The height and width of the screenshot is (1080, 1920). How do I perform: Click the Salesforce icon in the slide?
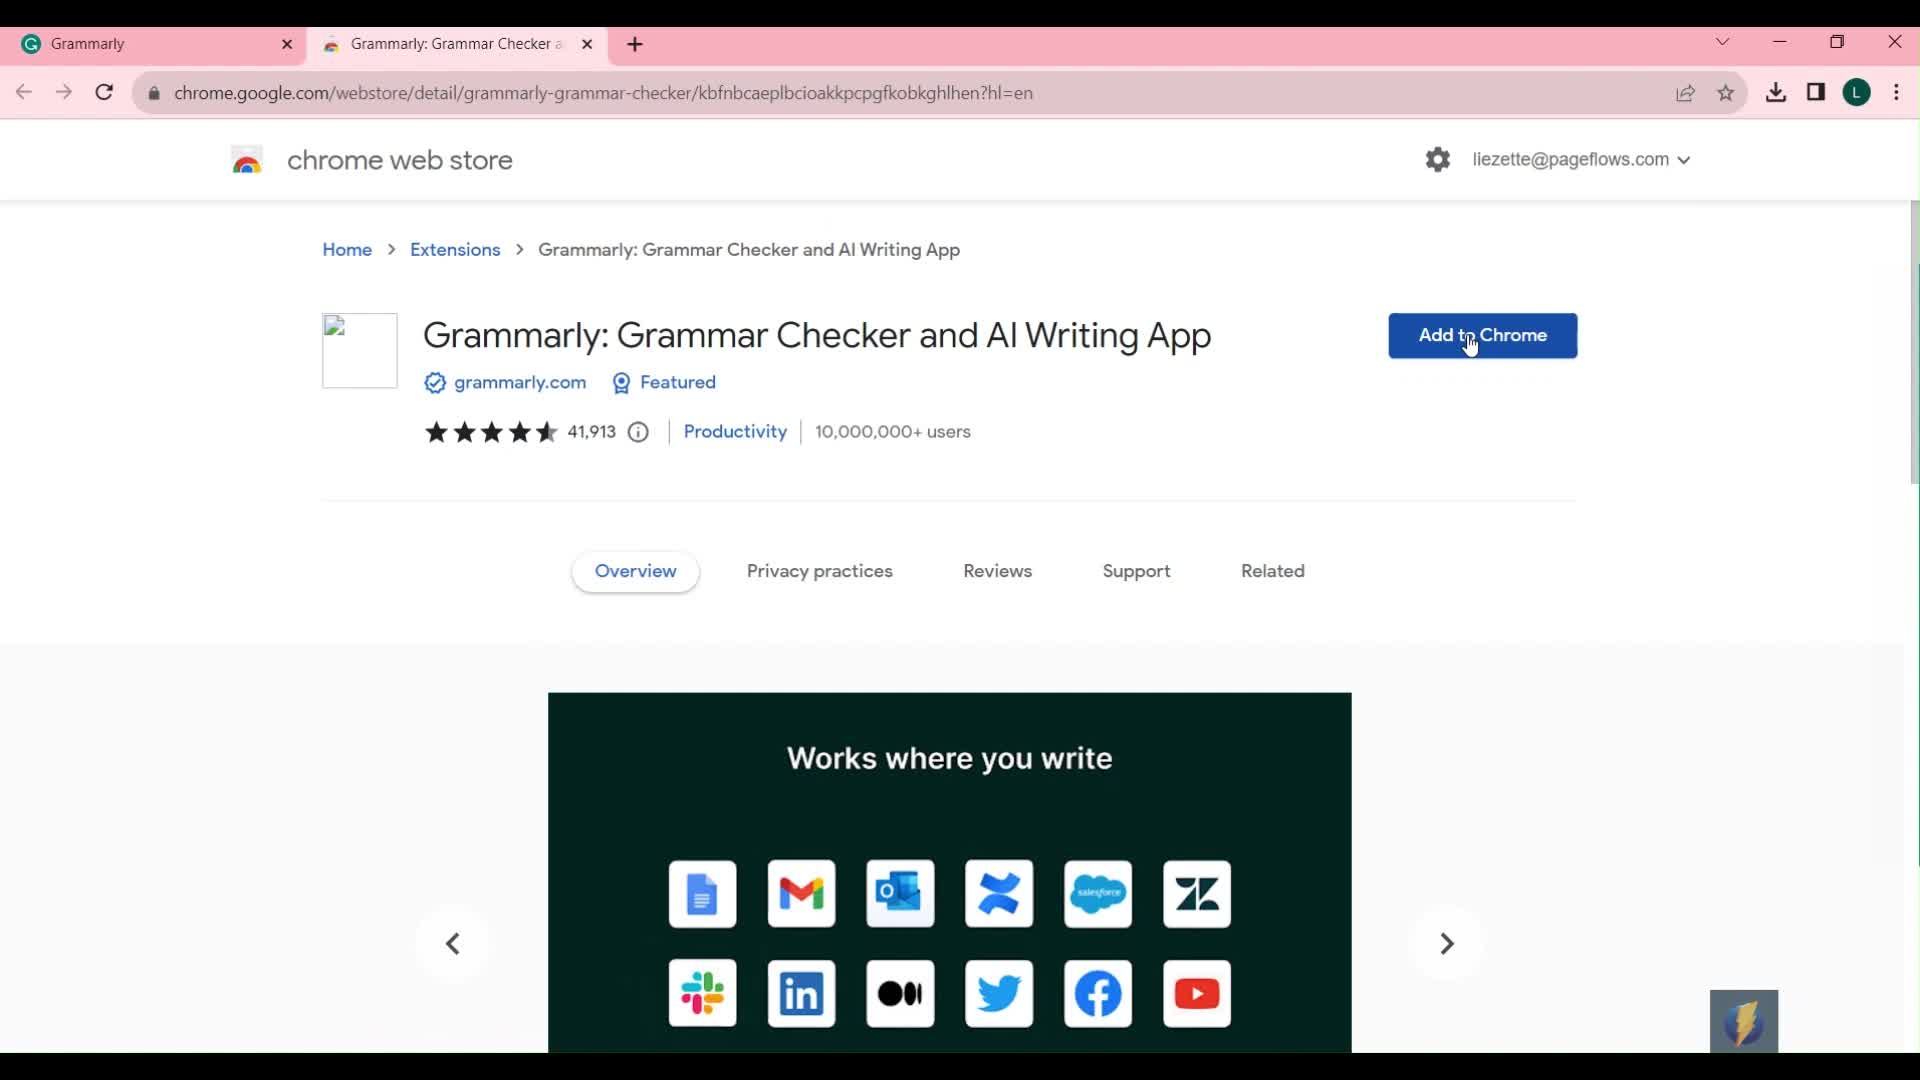coord(1098,894)
